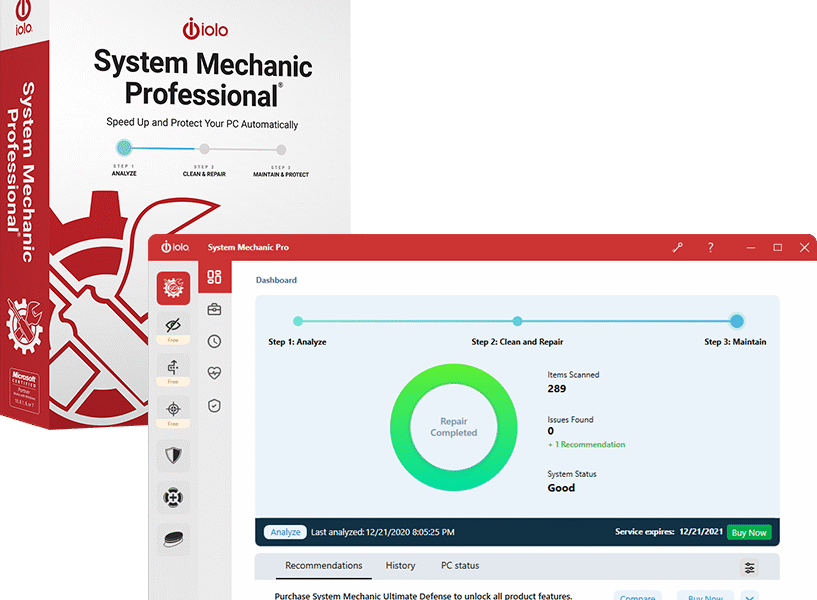Image resolution: width=817 pixels, height=600 pixels.
Task: Click the '+ 1 Recommendation' link
Action: pos(587,444)
